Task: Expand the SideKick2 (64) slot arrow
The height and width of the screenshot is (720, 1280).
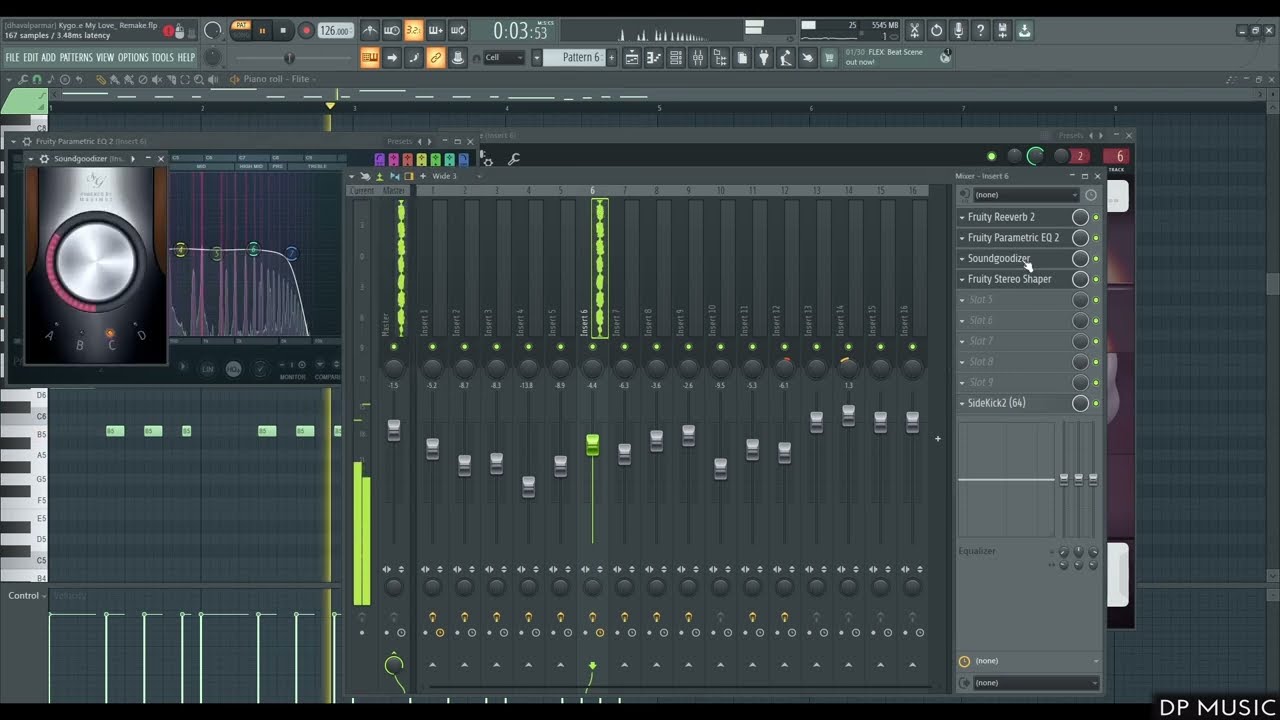Action: [962, 403]
